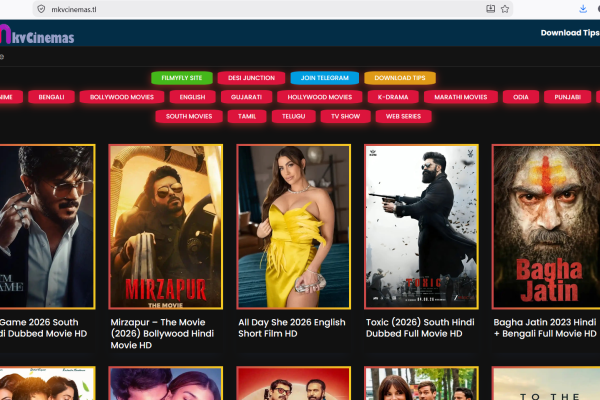
Task: Click the site security shield icon
Action: pyautogui.click(x=41, y=9)
